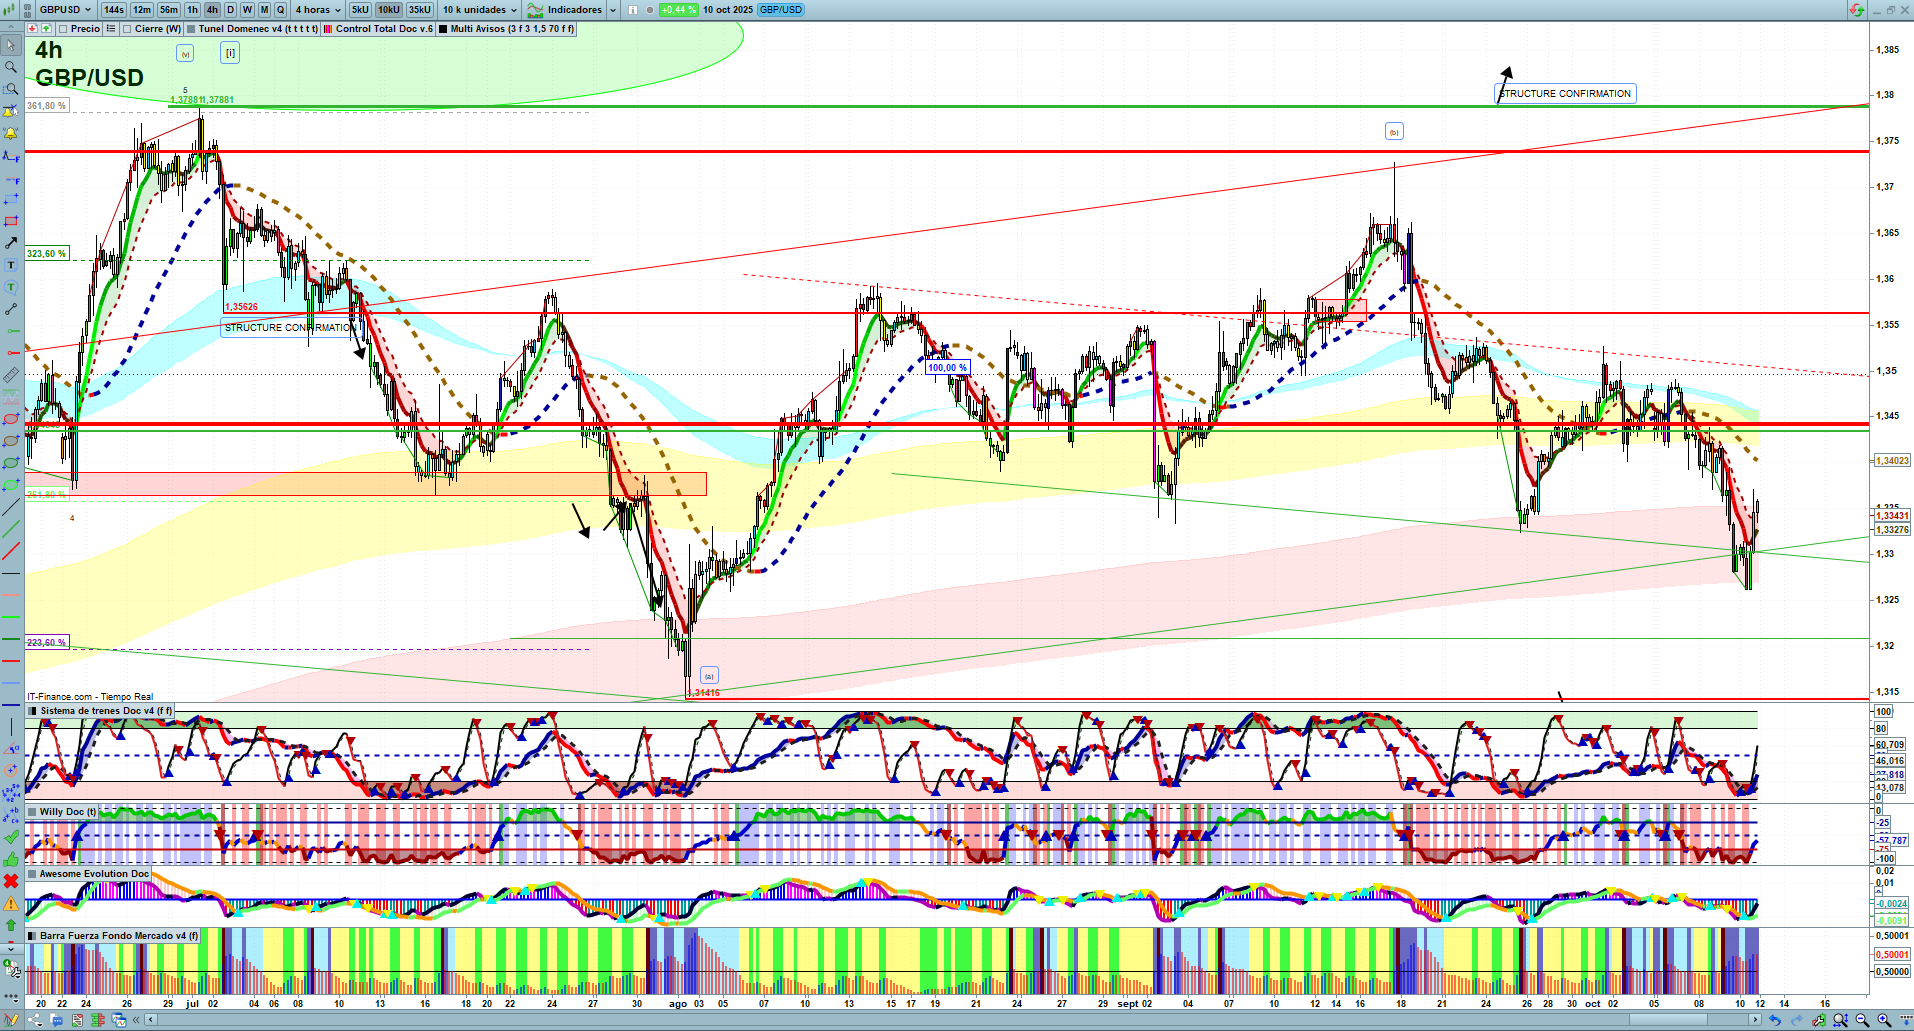1914x1031 pixels.
Task: Switch to the 56m timeframe
Action: (x=169, y=10)
